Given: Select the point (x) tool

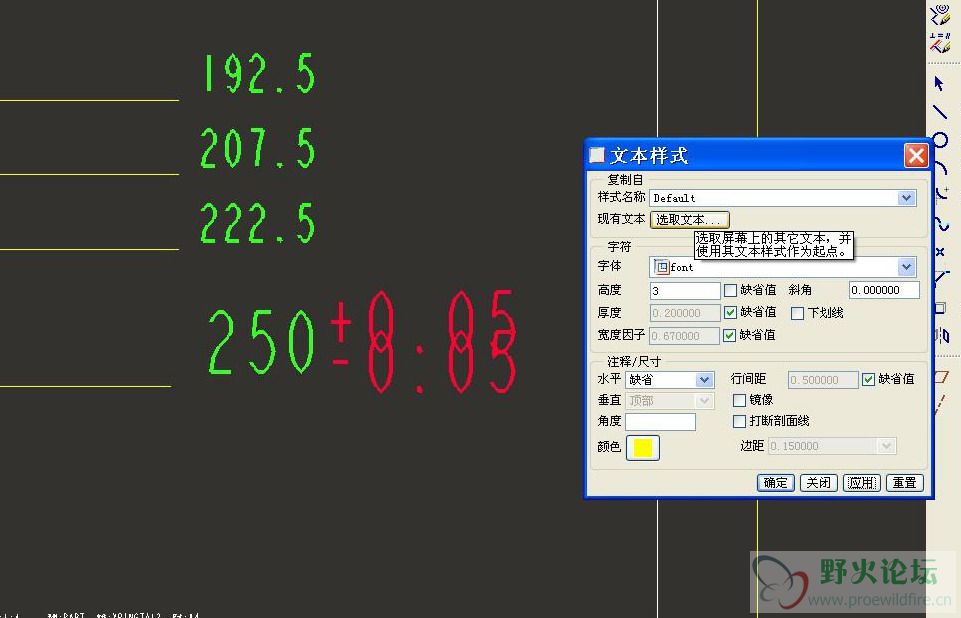Looking at the screenshot, I should 941,251.
